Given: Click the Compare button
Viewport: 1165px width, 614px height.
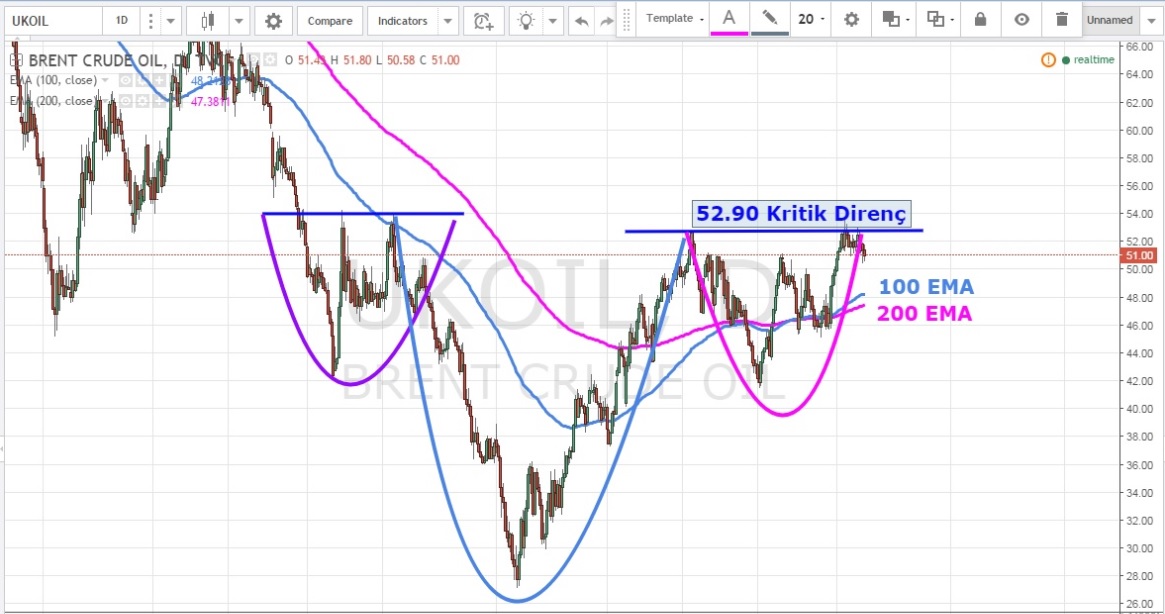Looking at the screenshot, I should (x=329, y=20).
